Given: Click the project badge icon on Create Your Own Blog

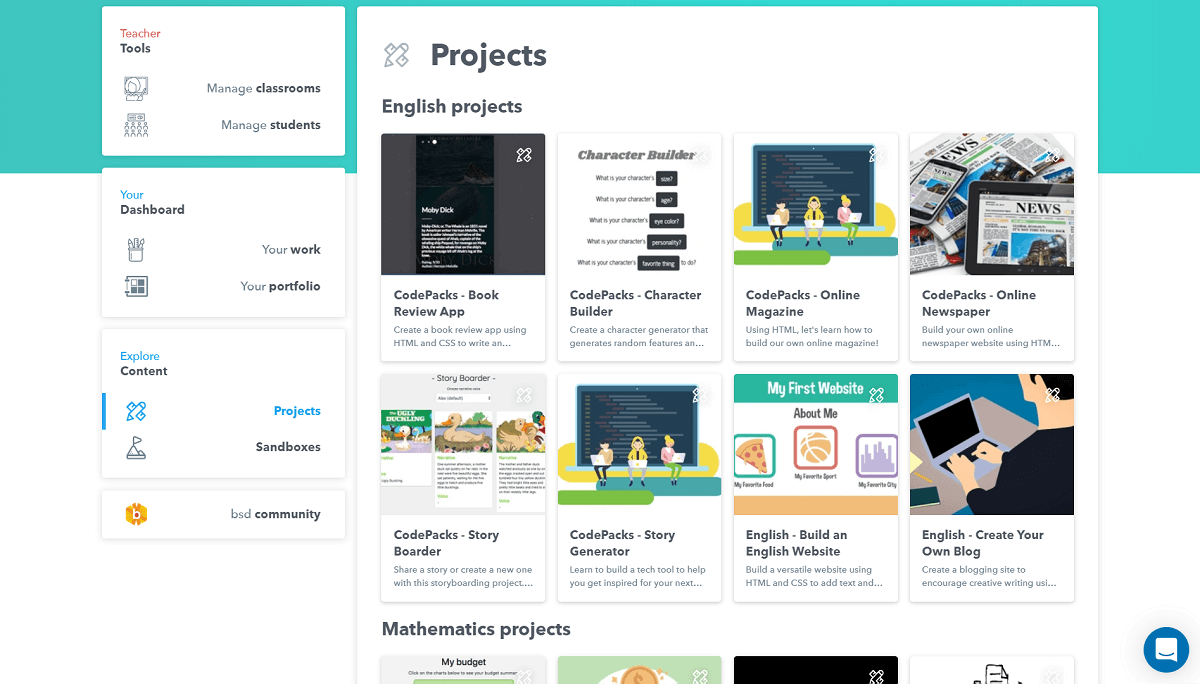Looking at the screenshot, I should [1052, 395].
